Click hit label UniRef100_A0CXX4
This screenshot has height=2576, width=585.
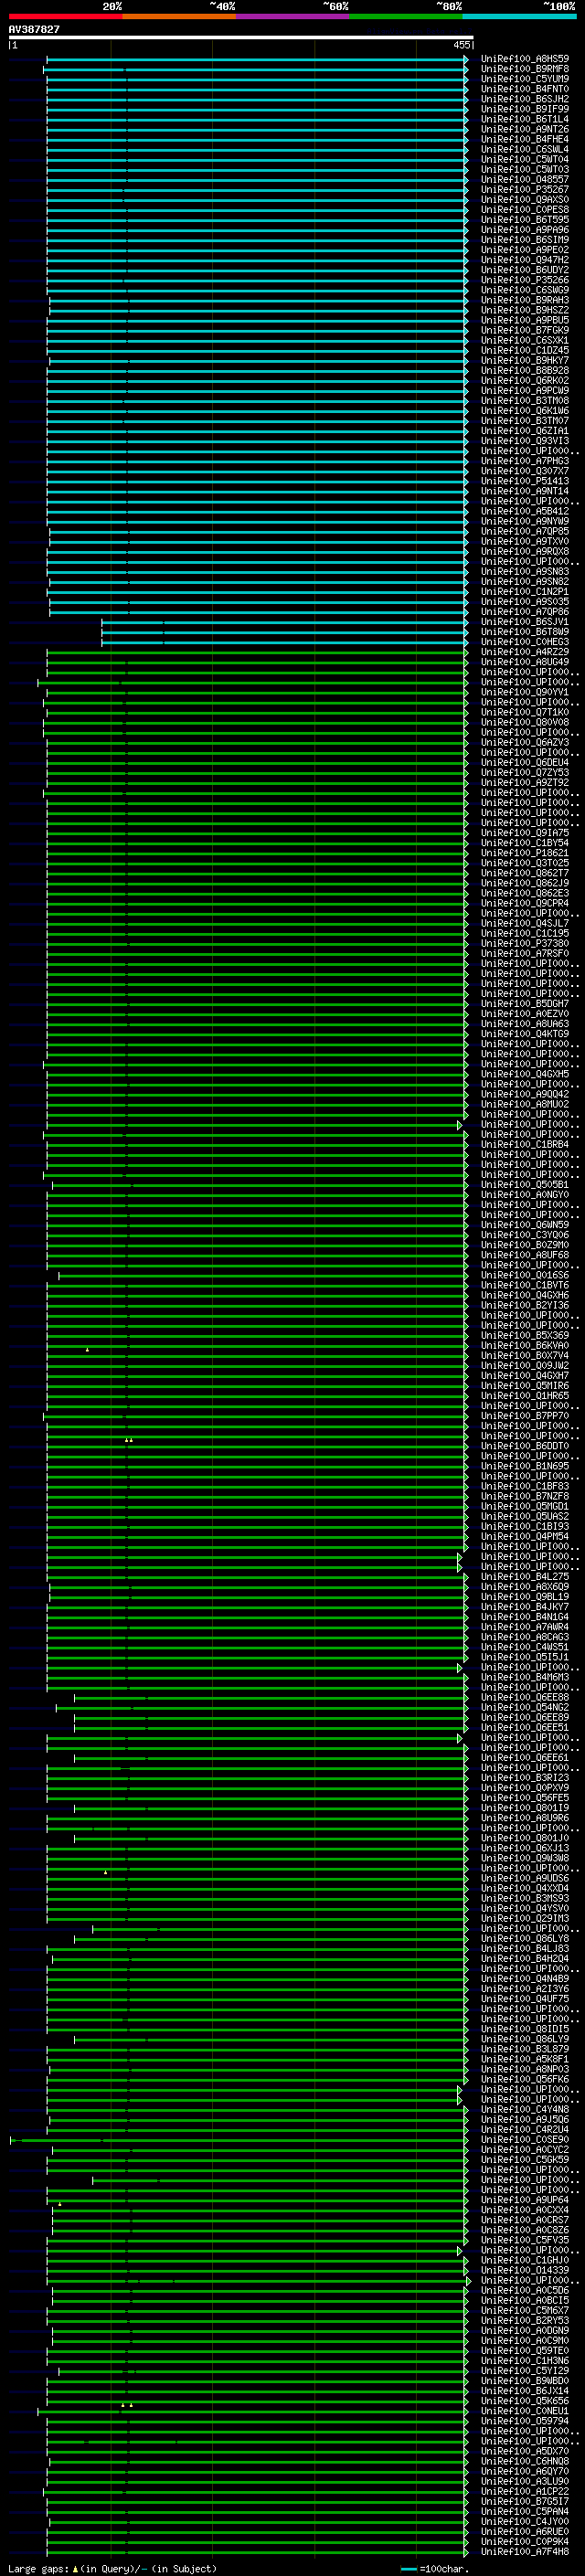[525, 2209]
